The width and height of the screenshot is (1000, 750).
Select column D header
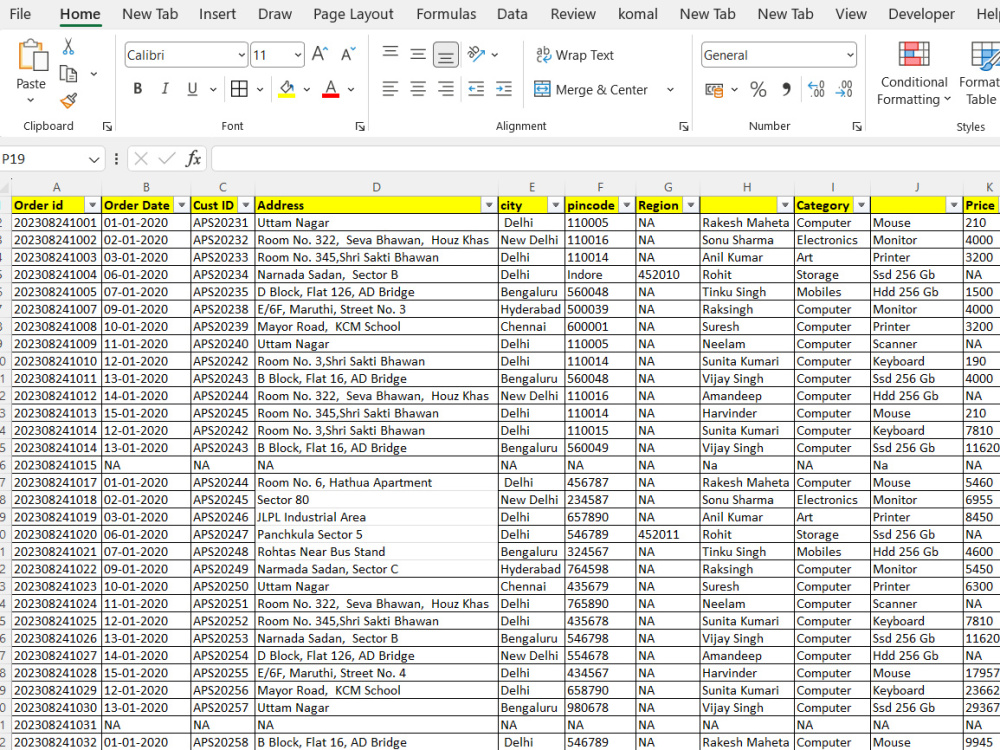(376, 187)
